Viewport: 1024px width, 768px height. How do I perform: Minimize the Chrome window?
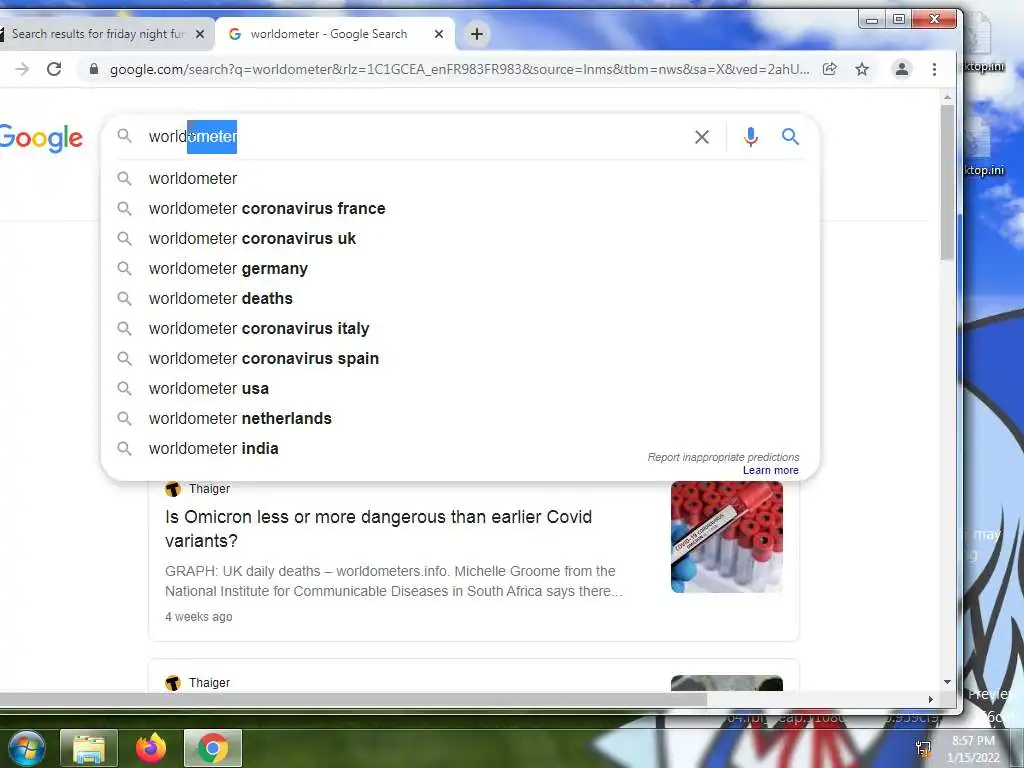[872, 20]
